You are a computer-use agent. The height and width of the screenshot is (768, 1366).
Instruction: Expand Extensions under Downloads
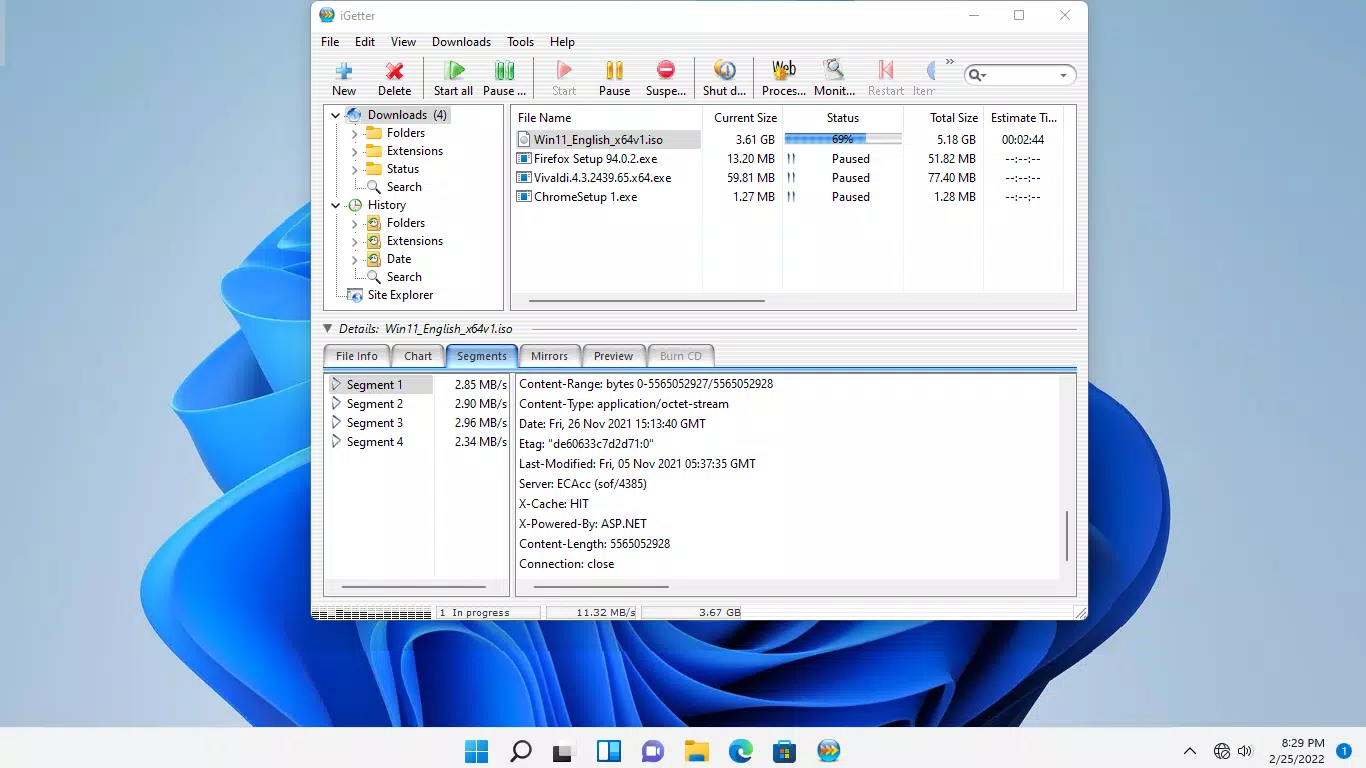354,151
